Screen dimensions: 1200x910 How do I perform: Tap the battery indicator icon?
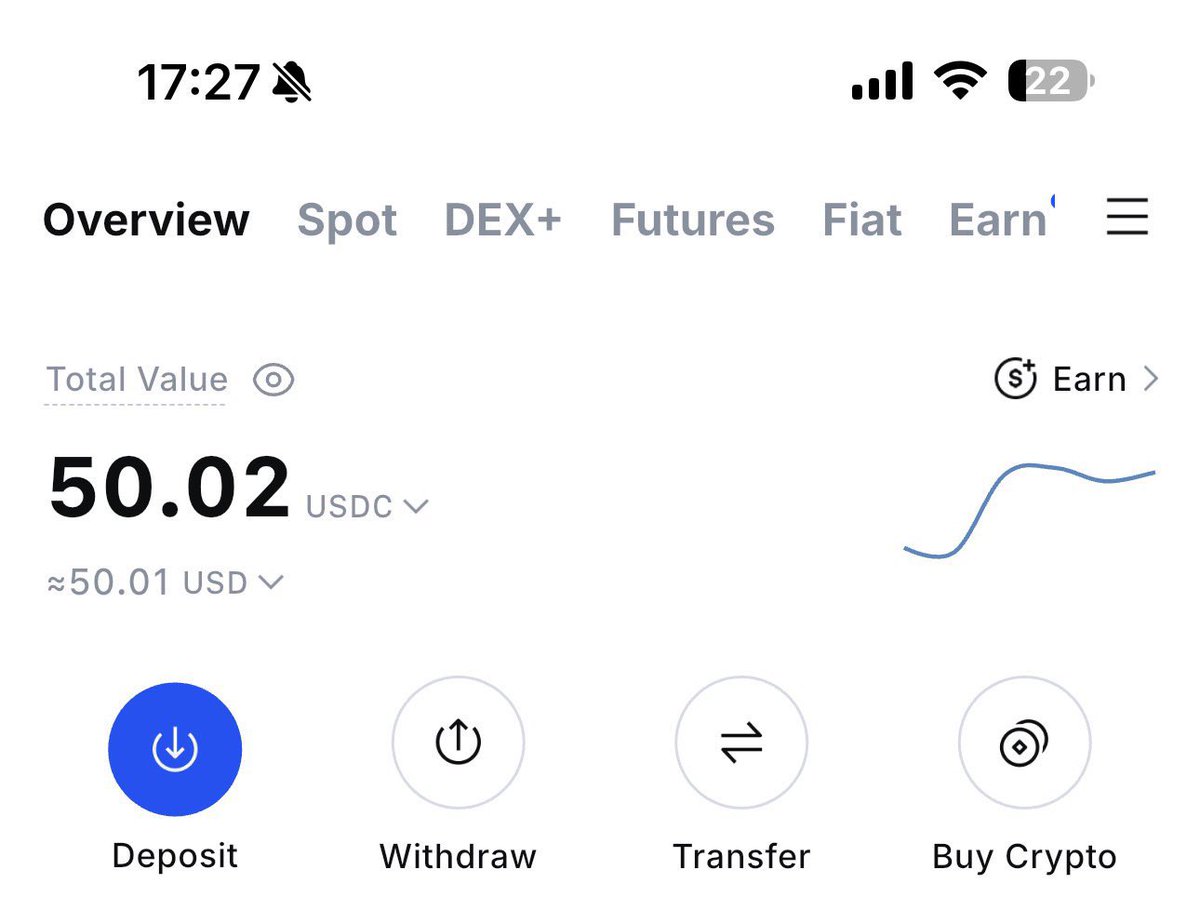click(1051, 80)
